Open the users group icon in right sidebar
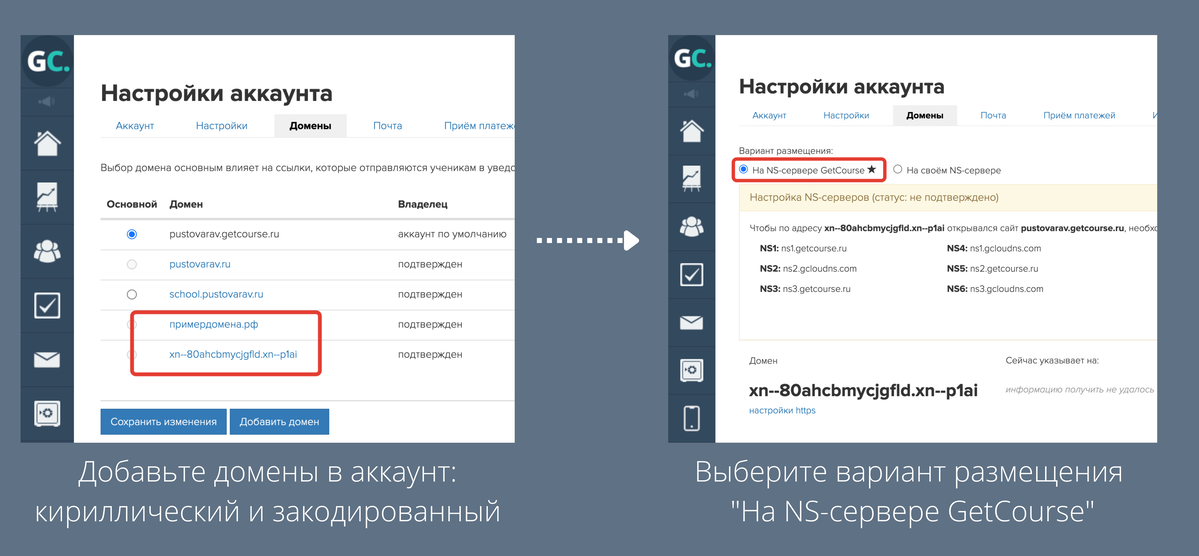Viewport: 1199px width, 556px height. coord(691,226)
